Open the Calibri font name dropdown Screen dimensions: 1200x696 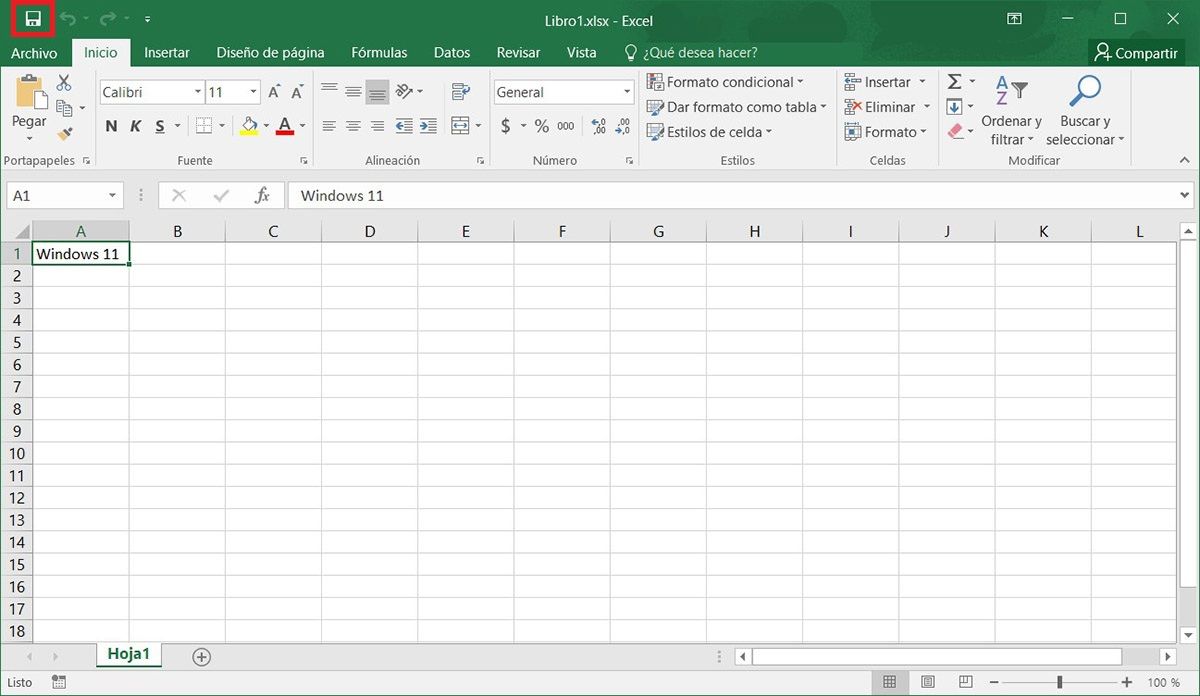[196, 91]
